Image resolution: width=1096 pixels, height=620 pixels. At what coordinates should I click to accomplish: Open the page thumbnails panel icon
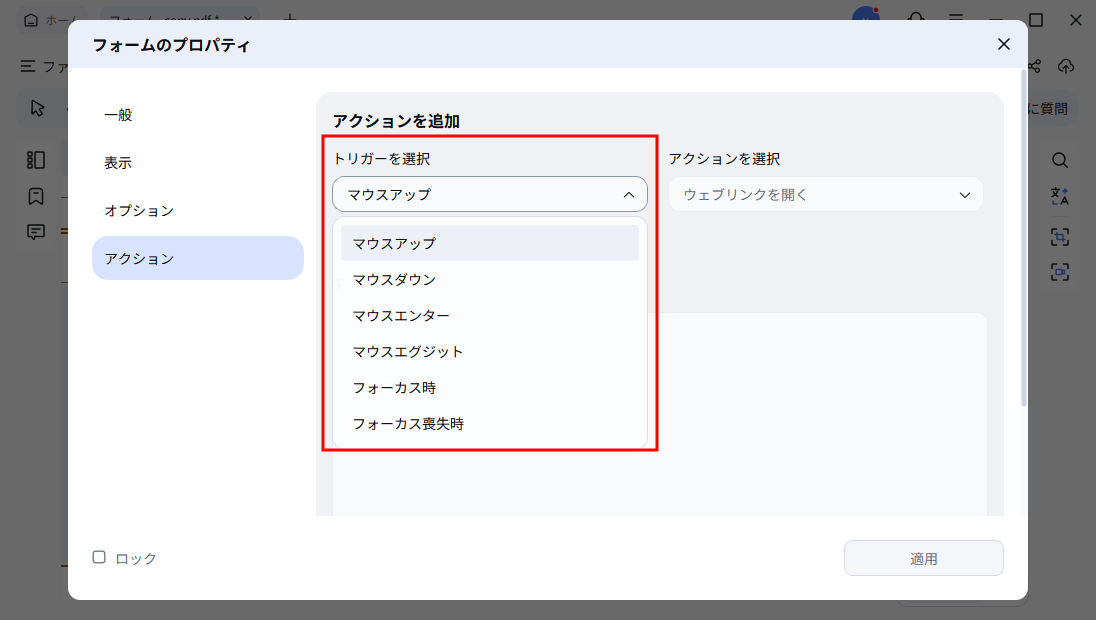point(35,160)
